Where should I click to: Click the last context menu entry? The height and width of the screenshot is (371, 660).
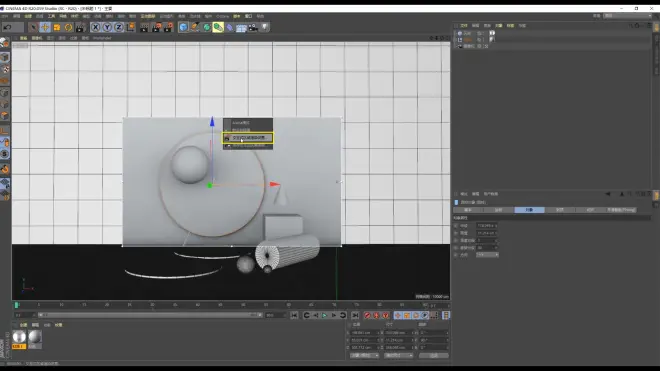click(x=248, y=146)
